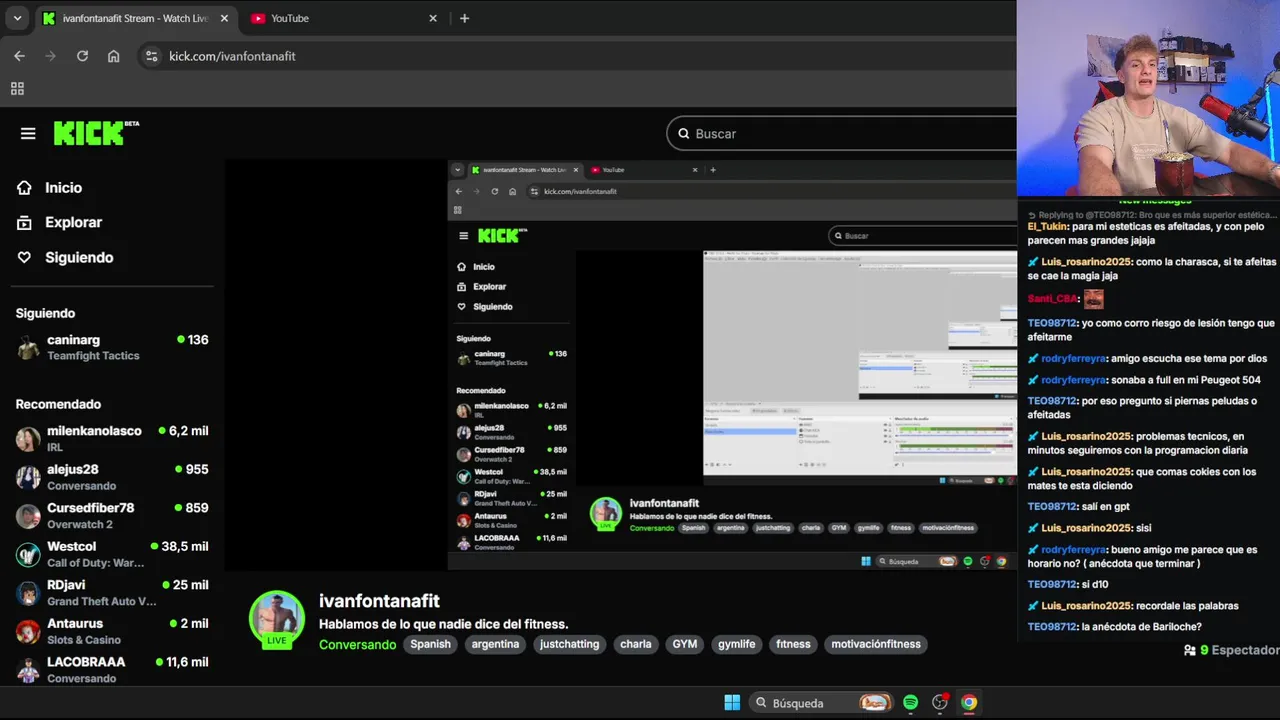Click Luis_rosarino2025 in the 'sisi' message
Image resolution: width=1280 pixels, height=720 pixels.
coord(1087,528)
